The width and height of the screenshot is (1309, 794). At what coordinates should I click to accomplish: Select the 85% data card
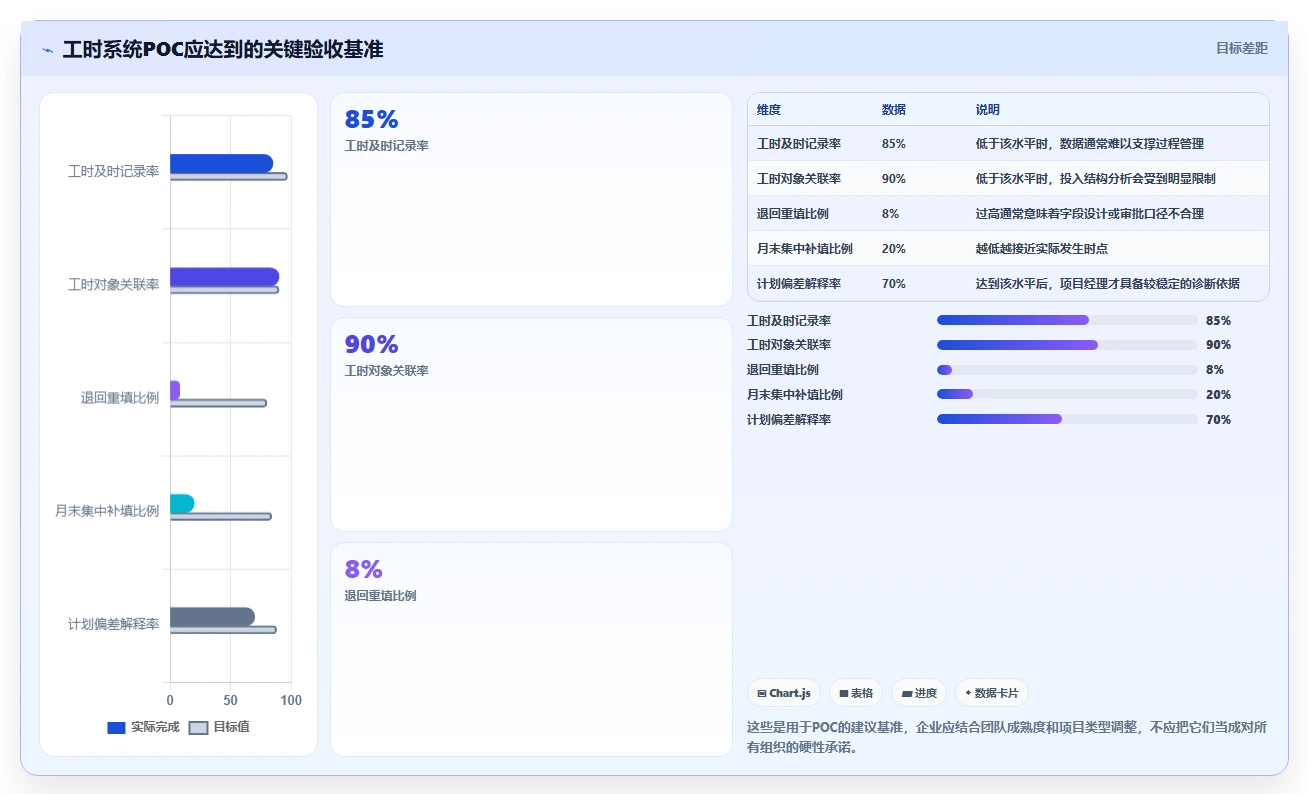coord(531,199)
